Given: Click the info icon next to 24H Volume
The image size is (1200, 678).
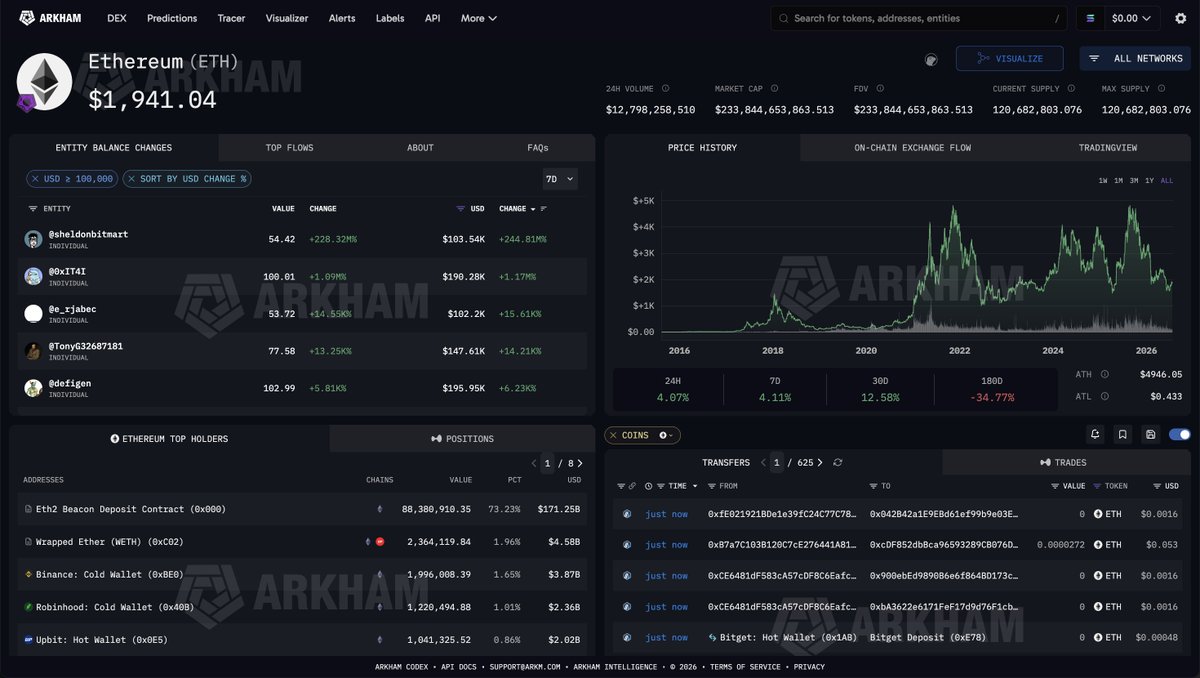Looking at the screenshot, I should 665,89.
